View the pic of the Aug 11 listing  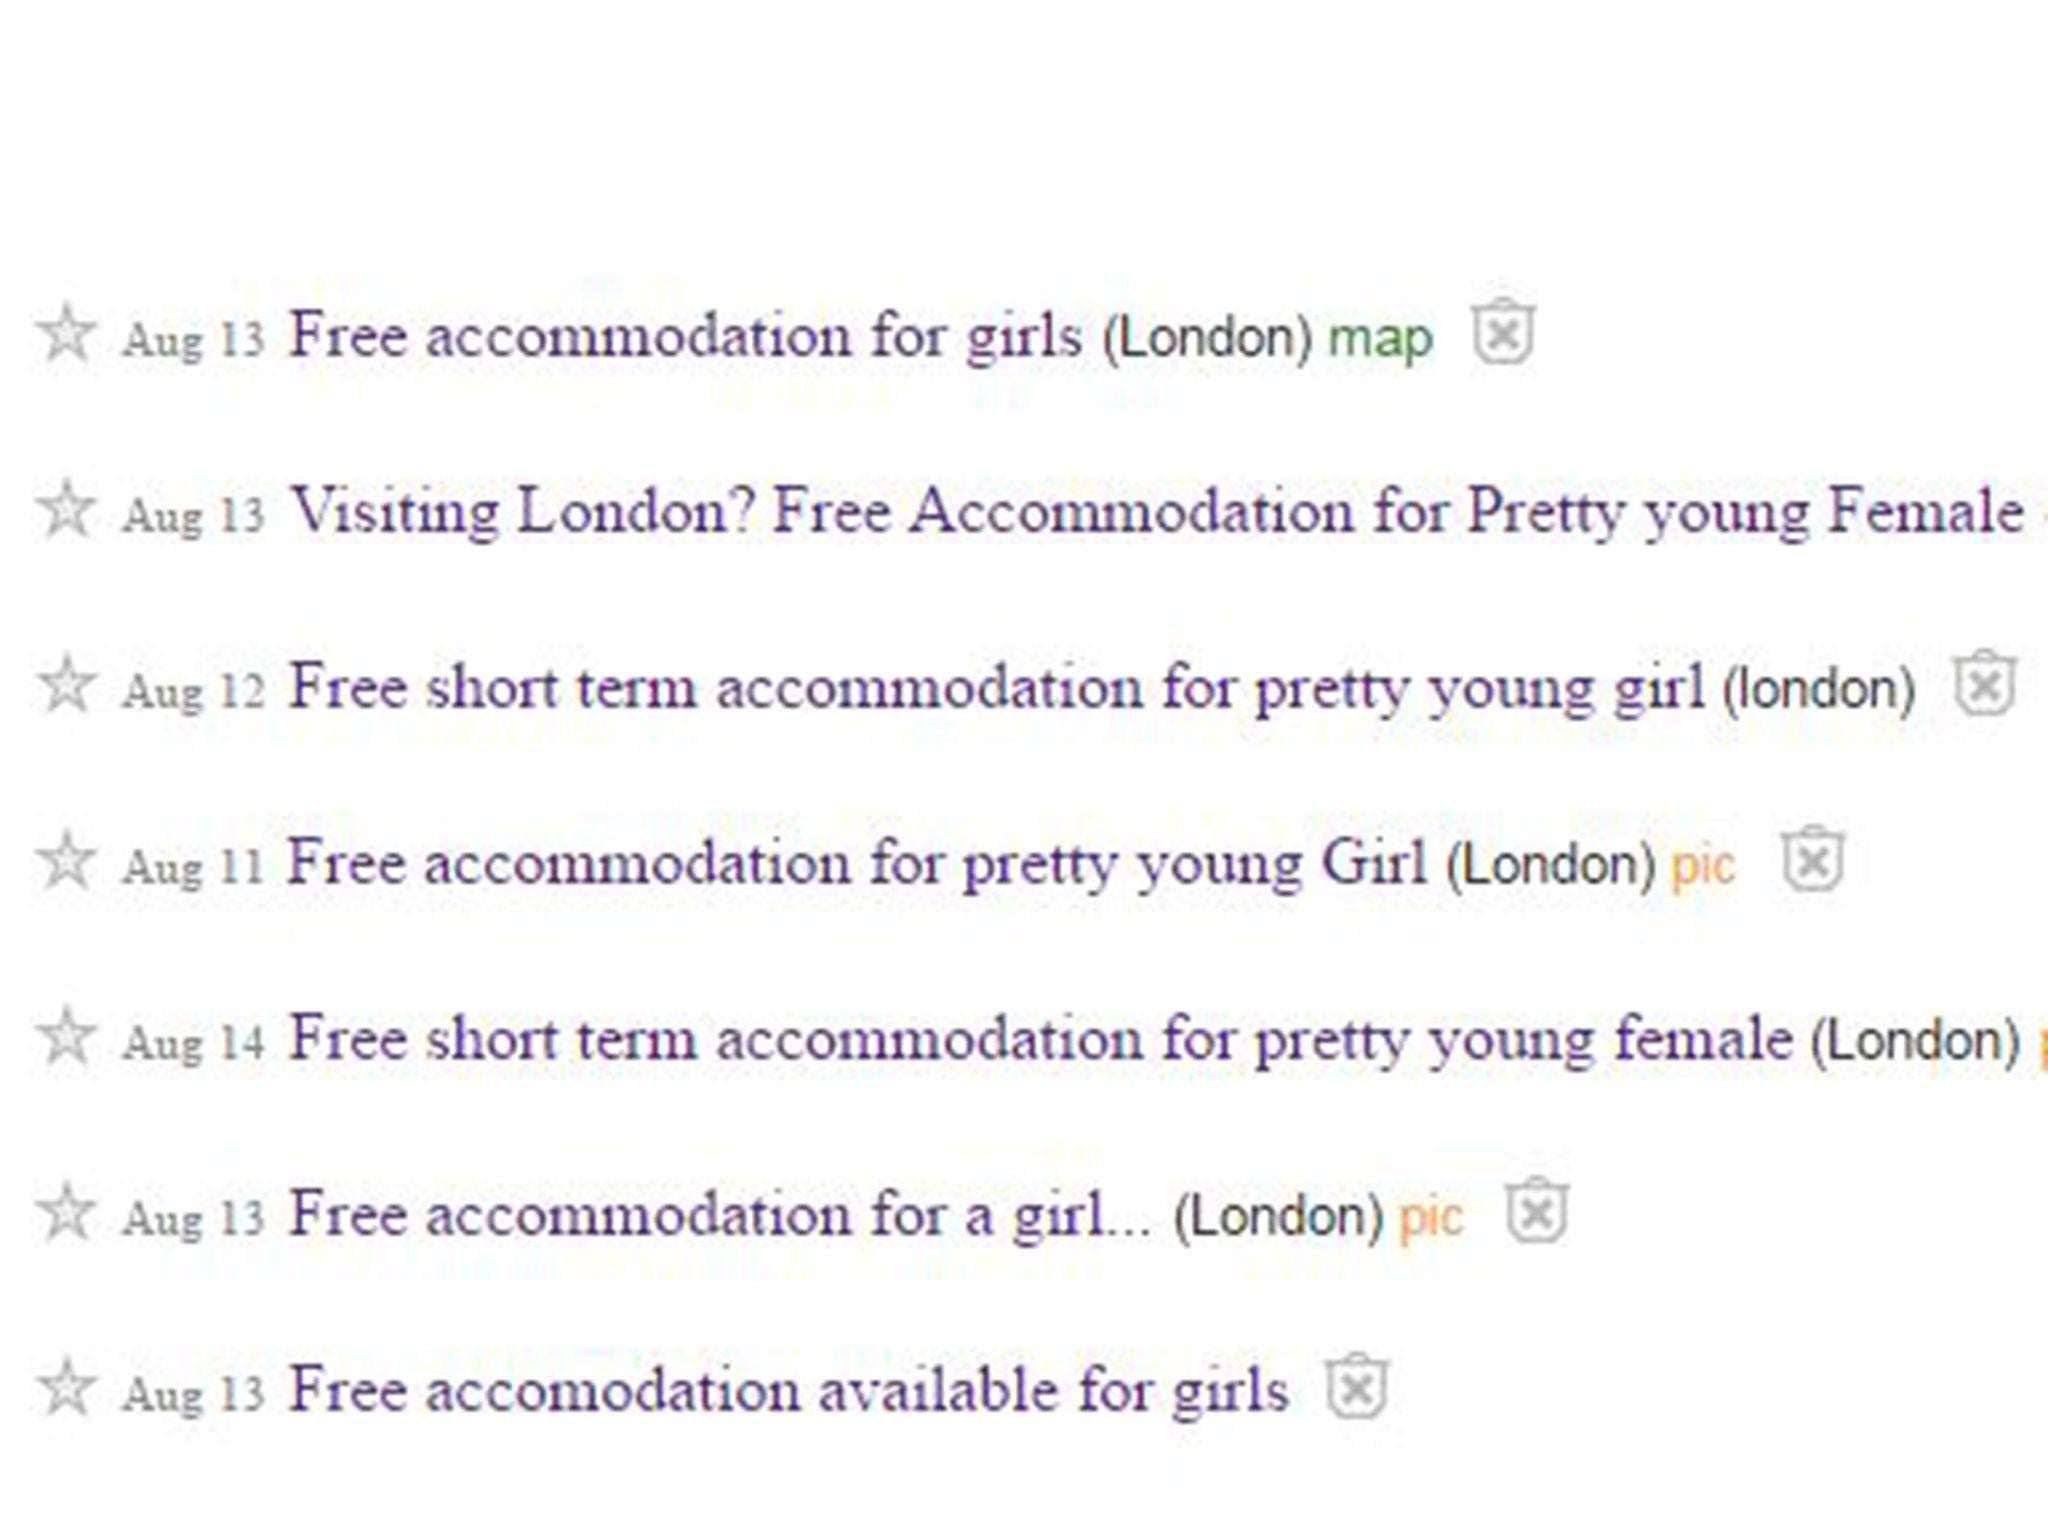click(1701, 863)
